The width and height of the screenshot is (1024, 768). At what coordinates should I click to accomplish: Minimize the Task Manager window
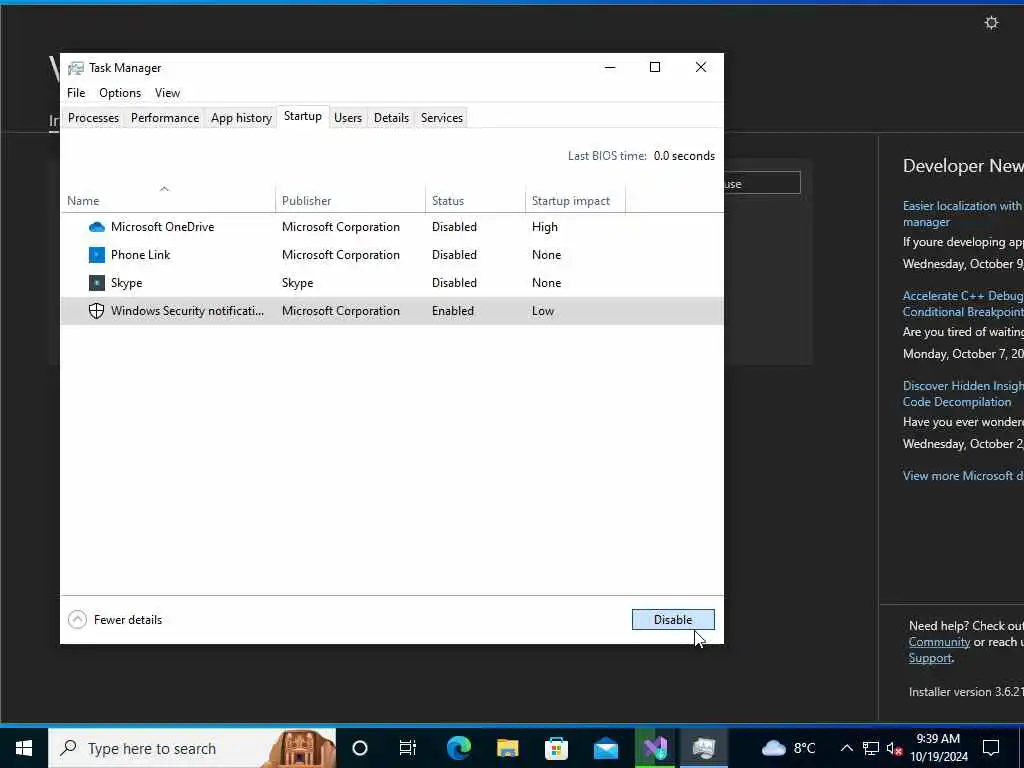pyautogui.click(x=610, y=67)
